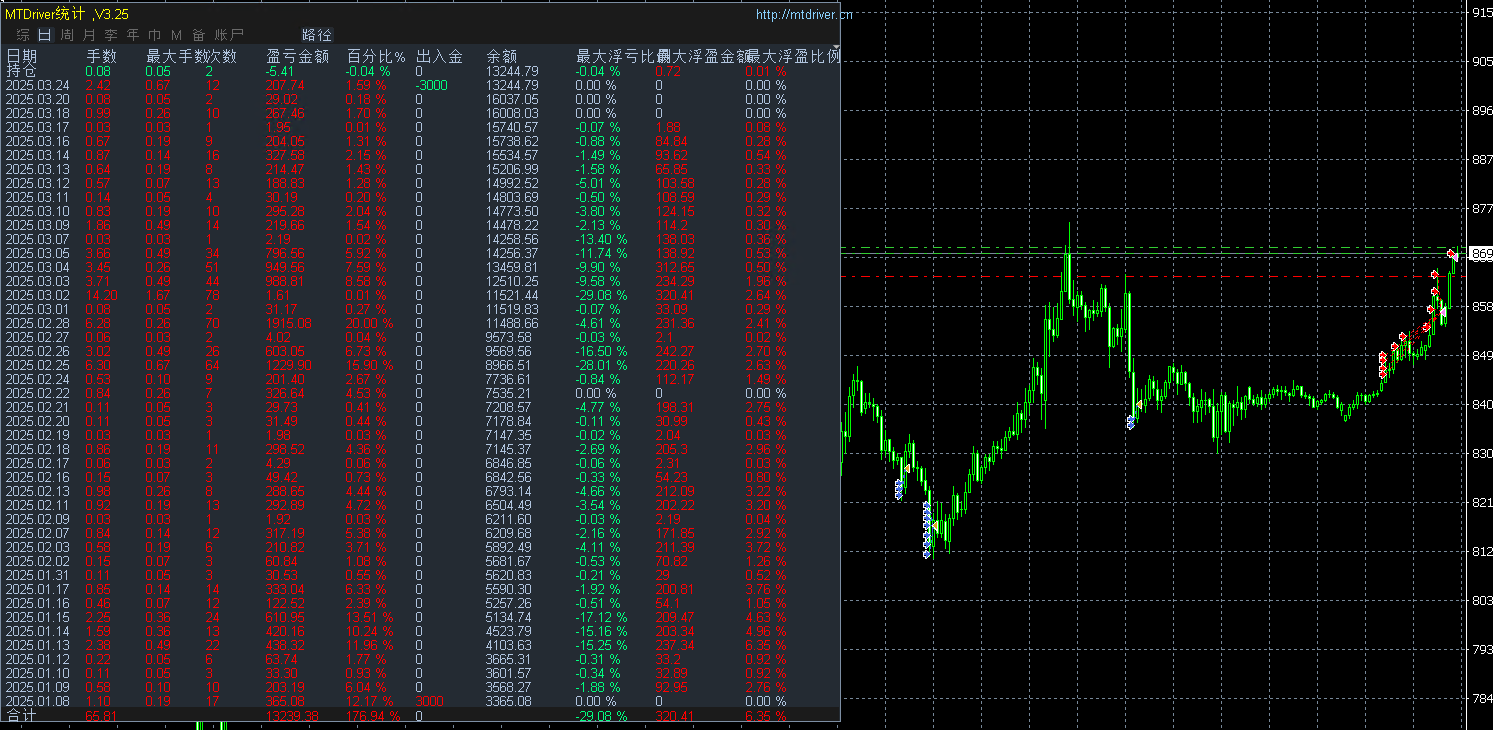Click the 2025.02.03 date row
Viewport: 1493px width, 730px height.
point(37,547)
